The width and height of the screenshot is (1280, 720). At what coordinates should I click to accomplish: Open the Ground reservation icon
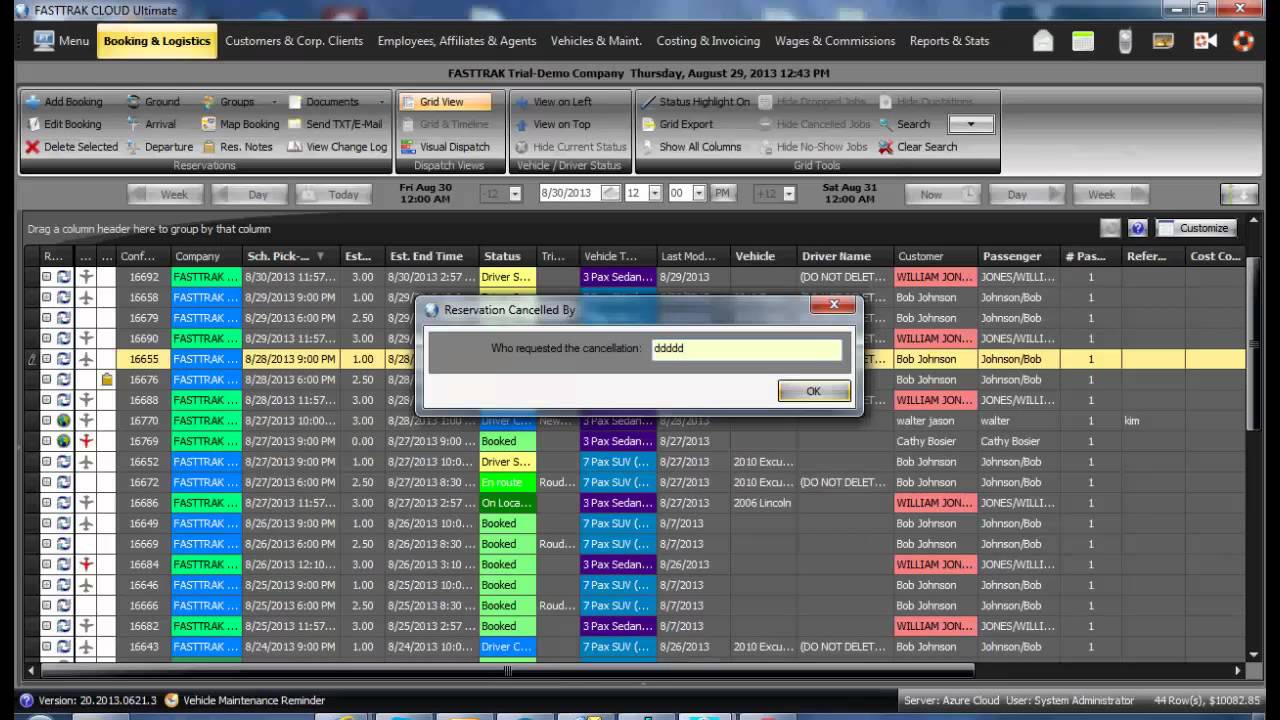[134, 102]
